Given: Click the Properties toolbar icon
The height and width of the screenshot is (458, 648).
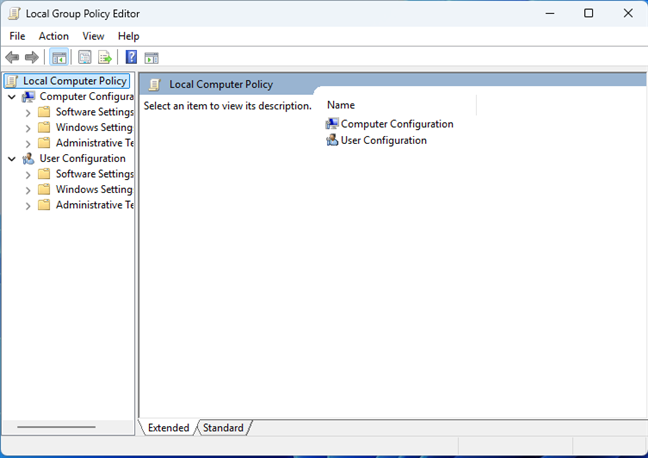Looking at the screenshot, I should pyautogui.click(x=85, y=57).
